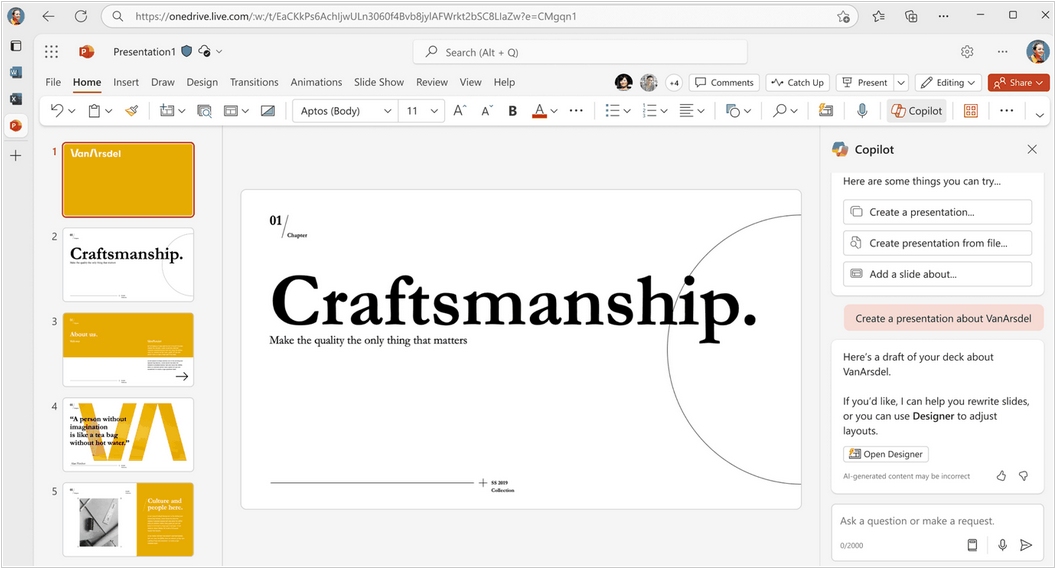The image size is (1055, 568).
Task: Open the app launcher waffle icon
Action: coord(52,52)
